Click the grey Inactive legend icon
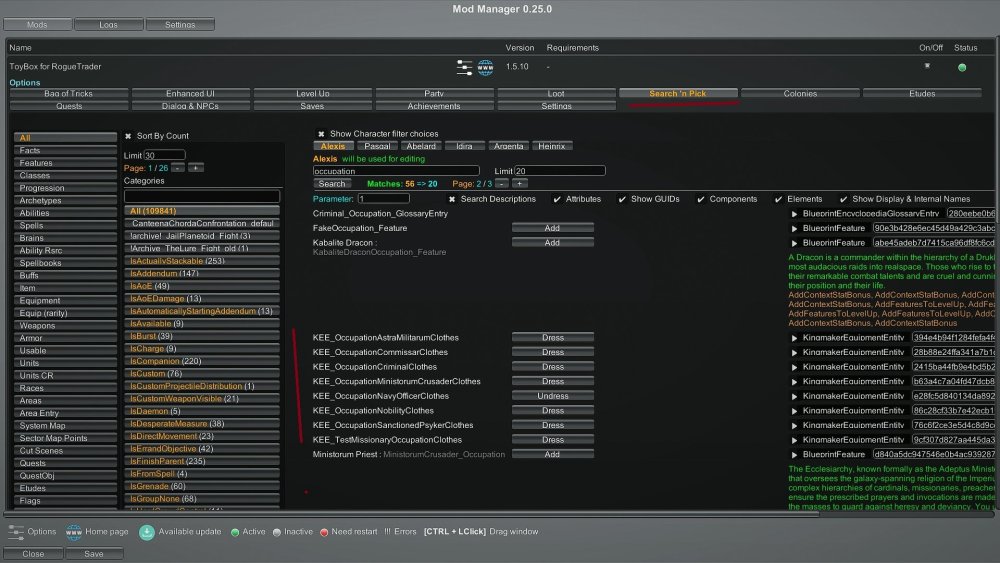The width and height of the screenshot is (1000, 563). [x=276, y=532]
